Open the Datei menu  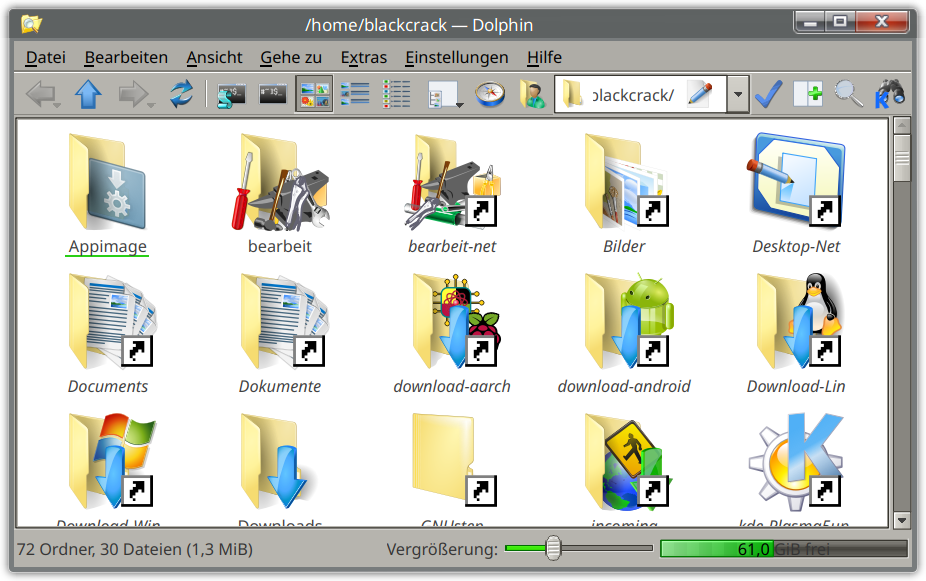point(45,57)
